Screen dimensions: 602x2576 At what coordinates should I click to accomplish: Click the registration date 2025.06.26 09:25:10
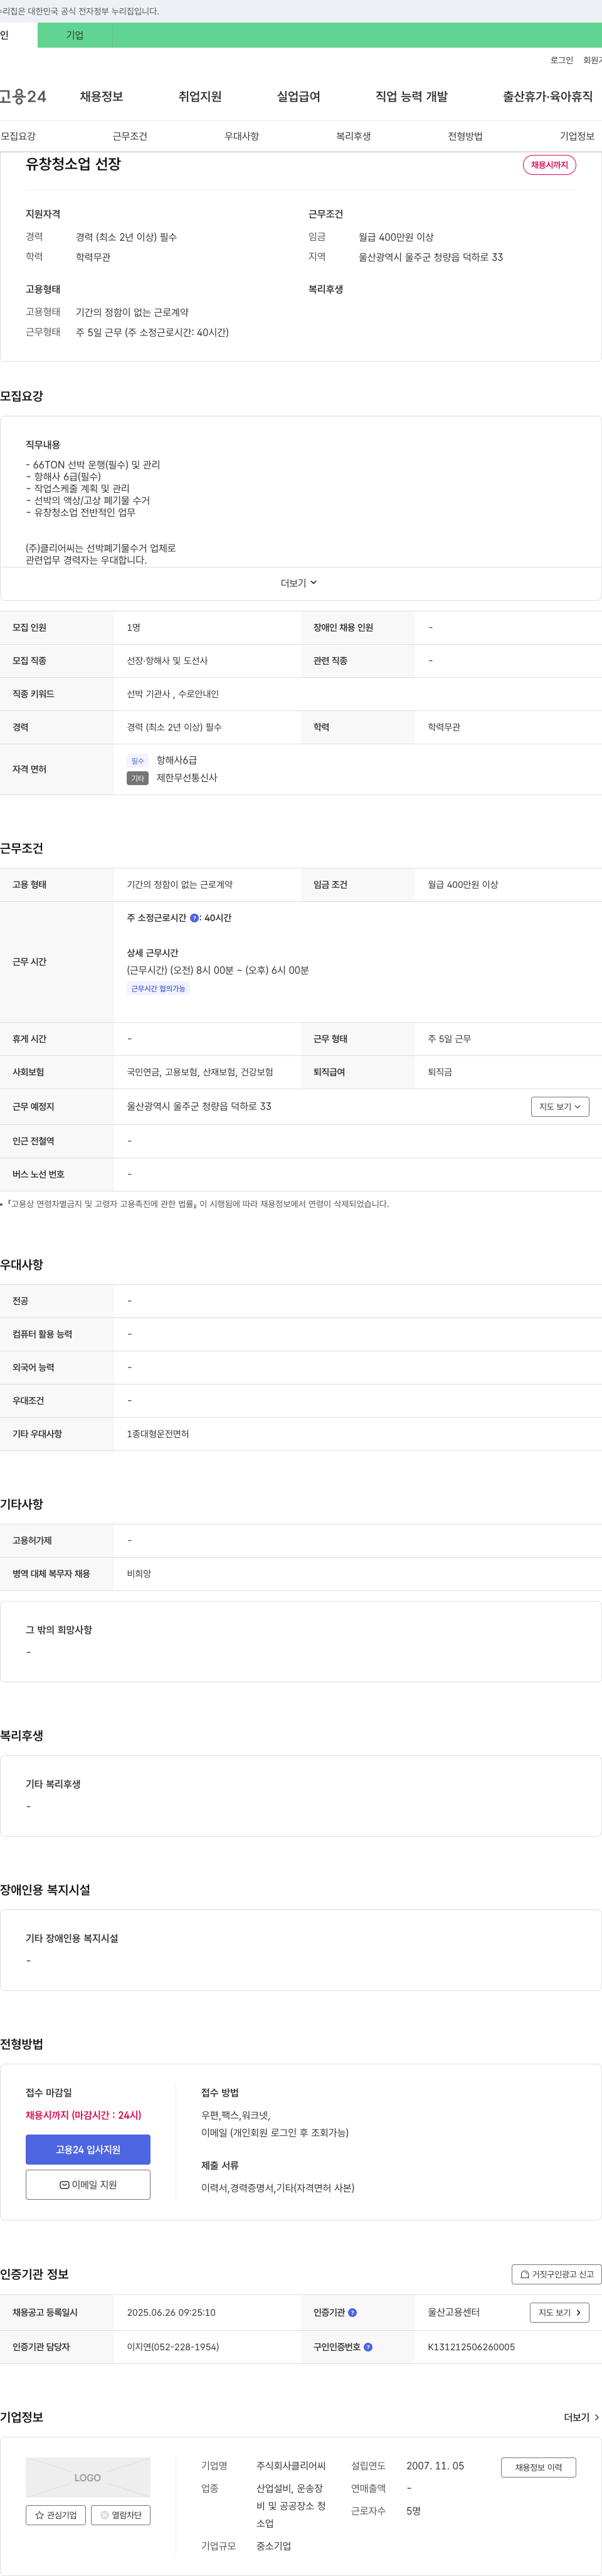pyautogui.click(x=171, y=2313)
